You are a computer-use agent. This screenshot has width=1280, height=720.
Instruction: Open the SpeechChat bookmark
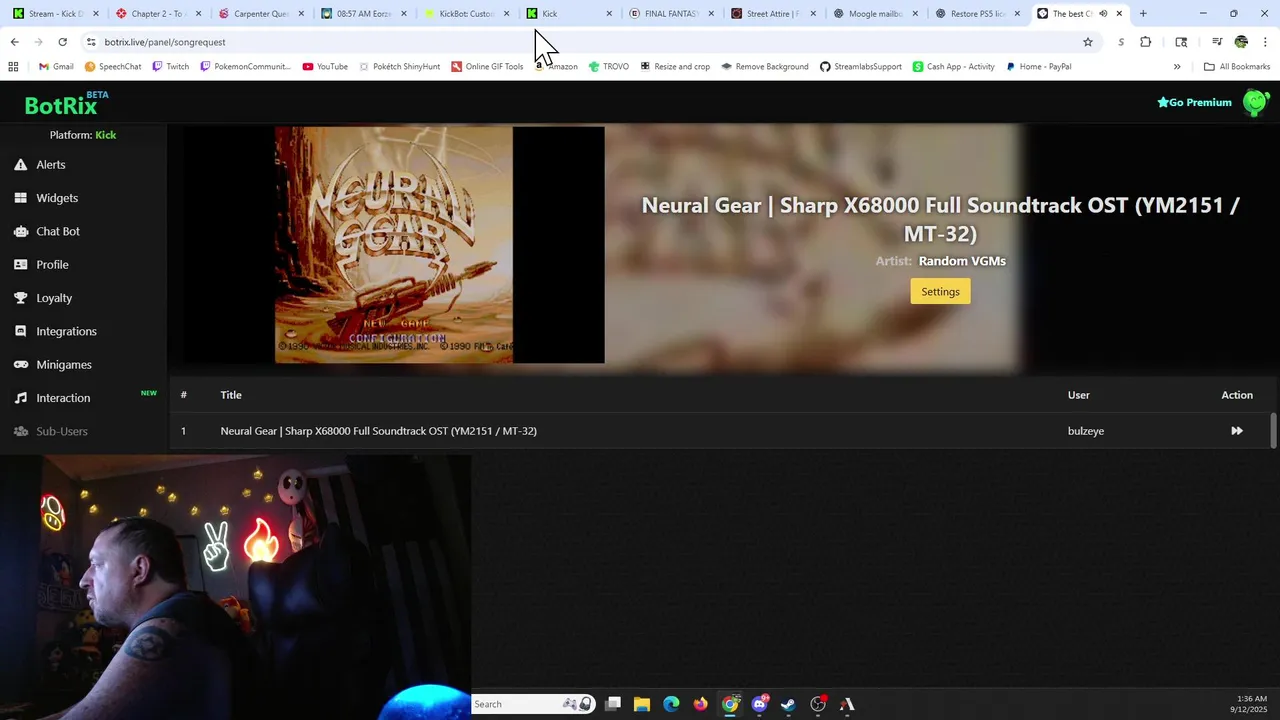tap(112, 67)
